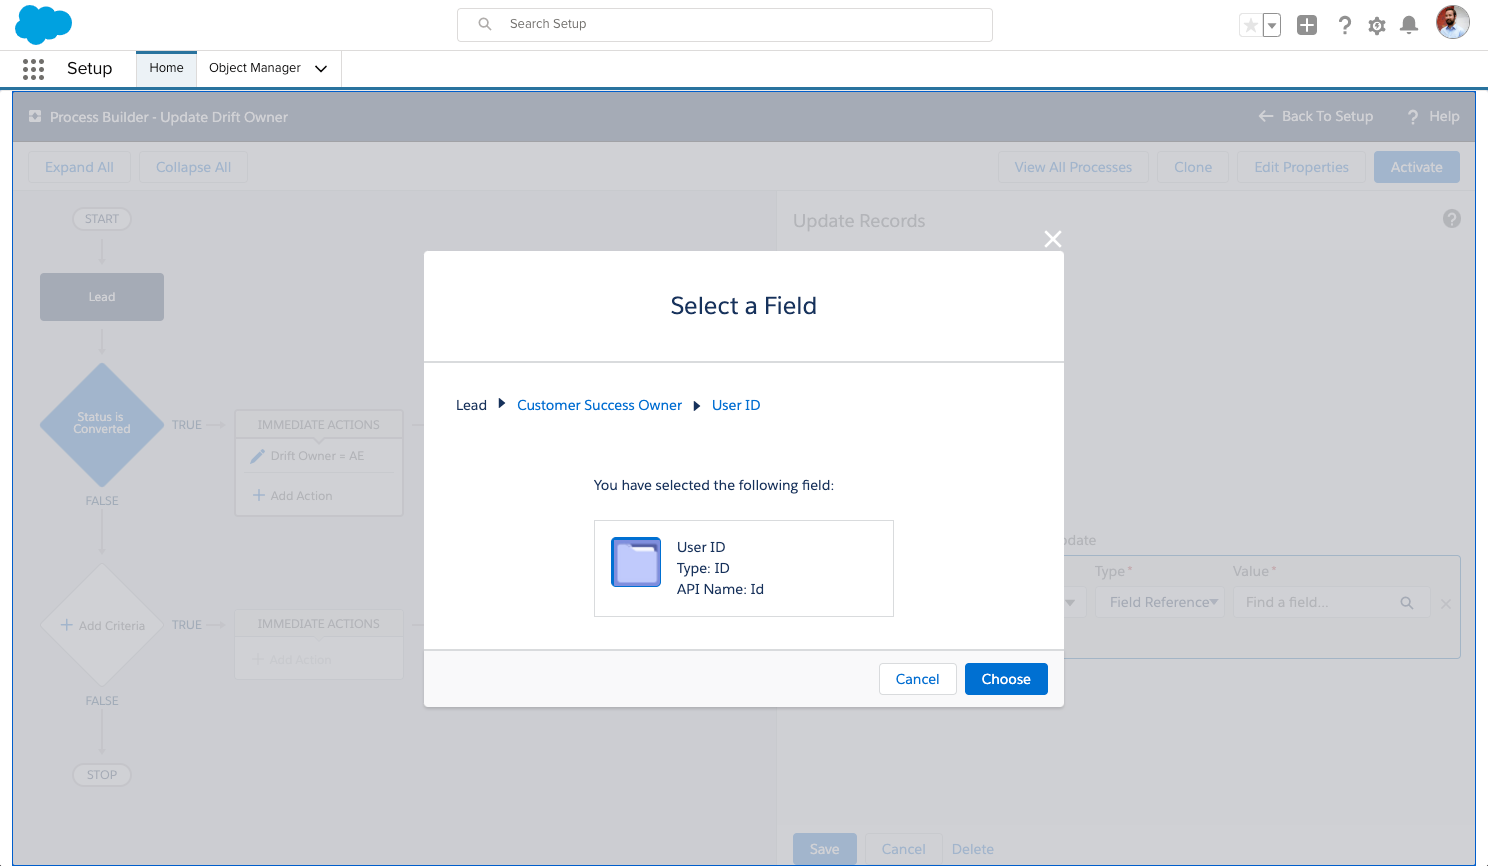Screen dimensions: 1488x866
Task: Click inside the Search Setup field
Action: click(x=725, y=24)
